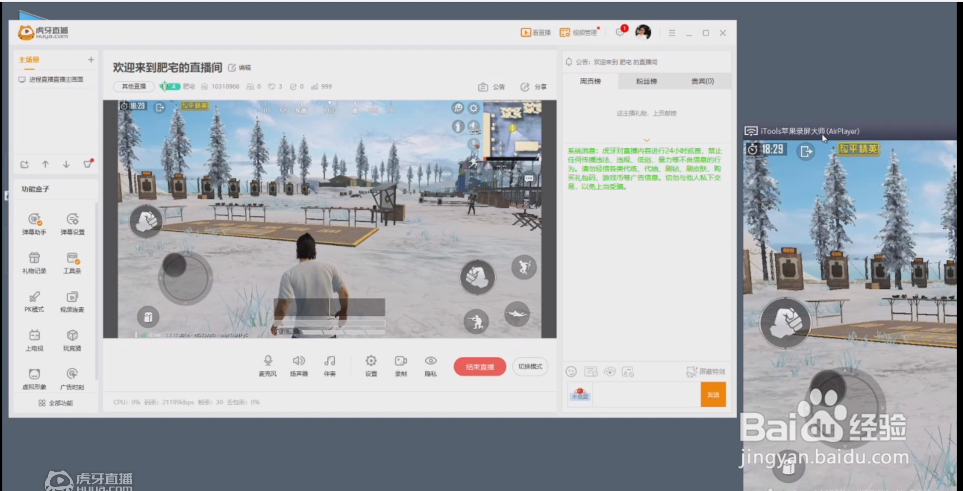
Task: Open the 广告时刻 feature
Action: 72,379
